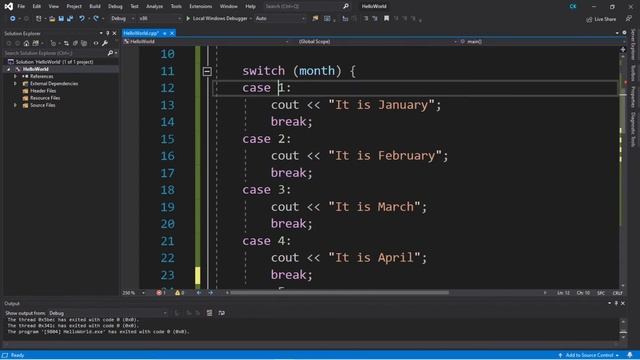The image size is (640, 360).
Task: Click Sync with Active Document icon
Action: coord(66,43)
